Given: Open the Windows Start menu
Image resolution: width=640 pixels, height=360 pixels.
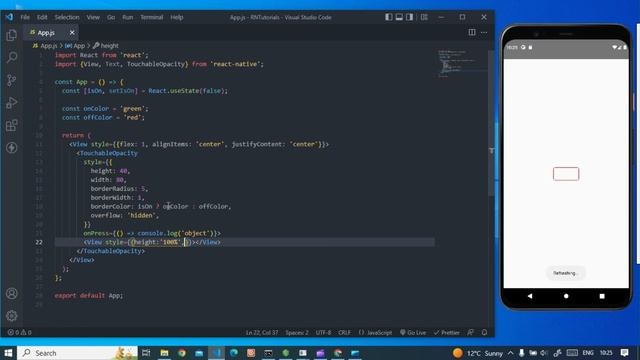Looking at the screenshot, I should (x=8, y=353).
